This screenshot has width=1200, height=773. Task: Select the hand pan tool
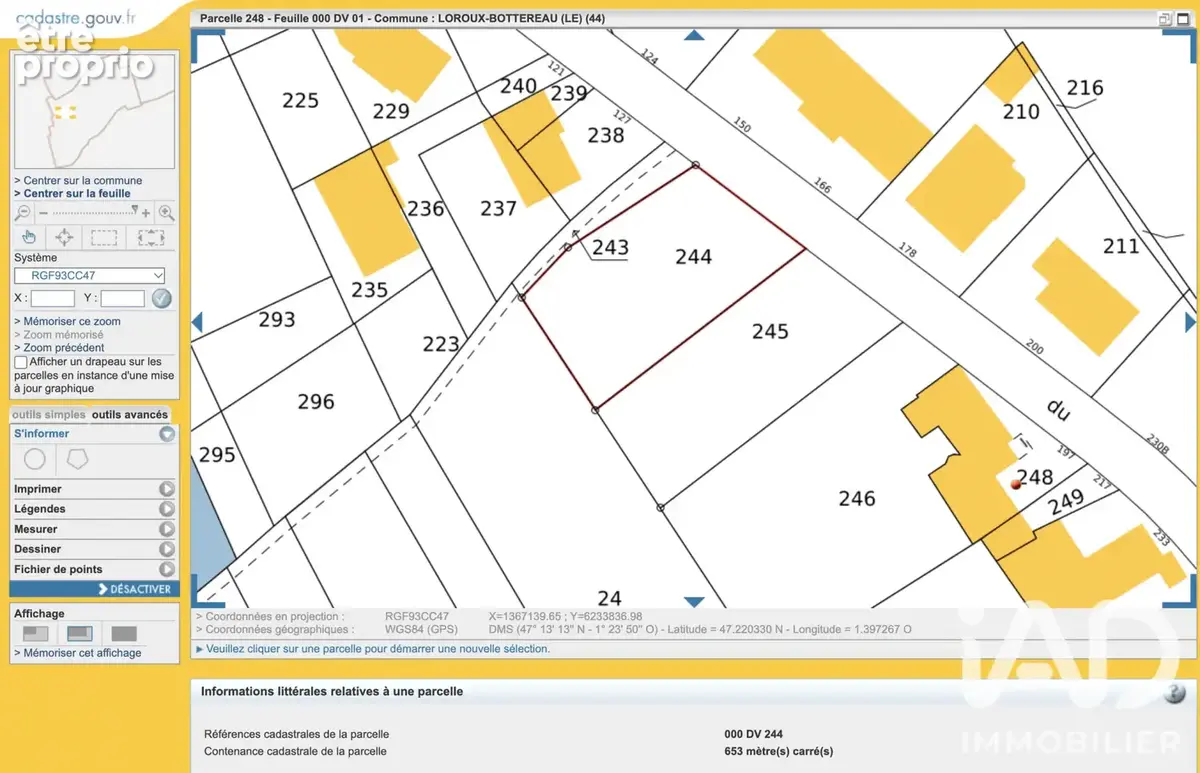click(29, 237)
